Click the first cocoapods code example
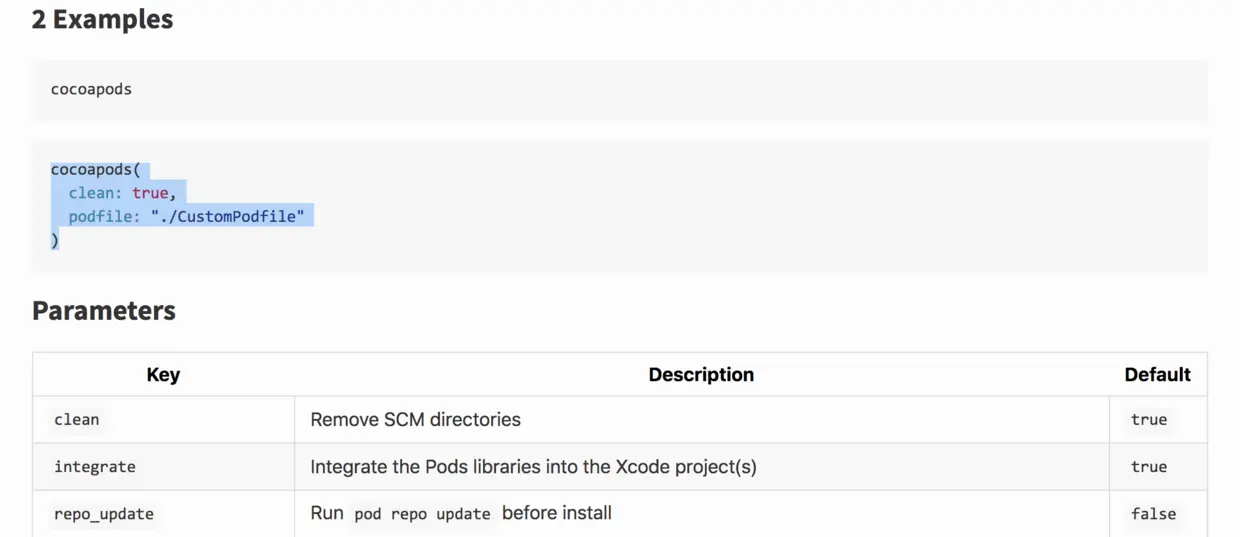This screenshot has height=537, width=1240. (x=91, y=89)
